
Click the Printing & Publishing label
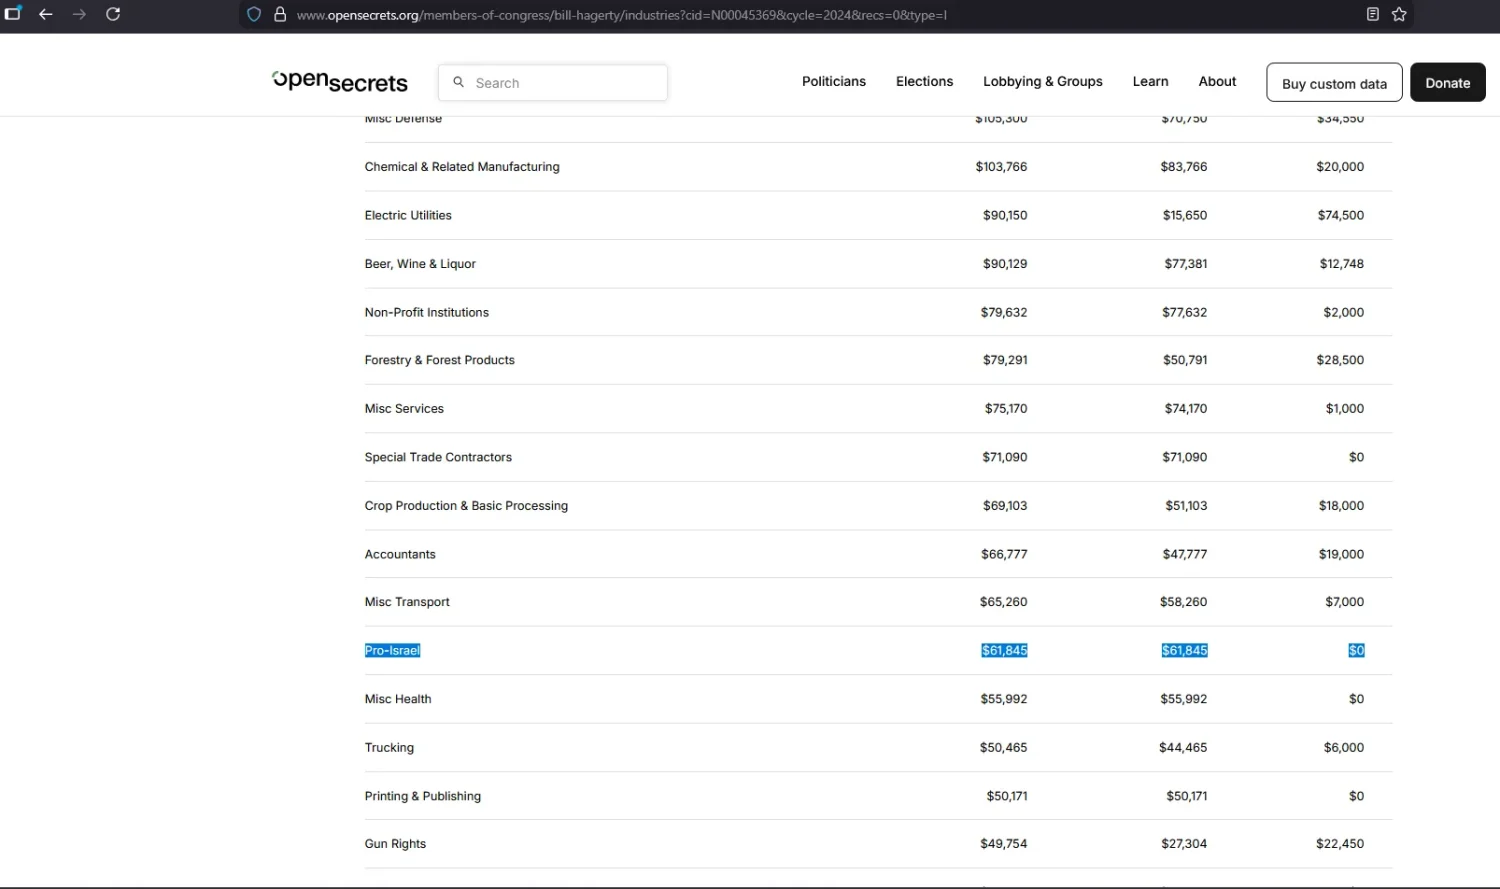[423, 796]
